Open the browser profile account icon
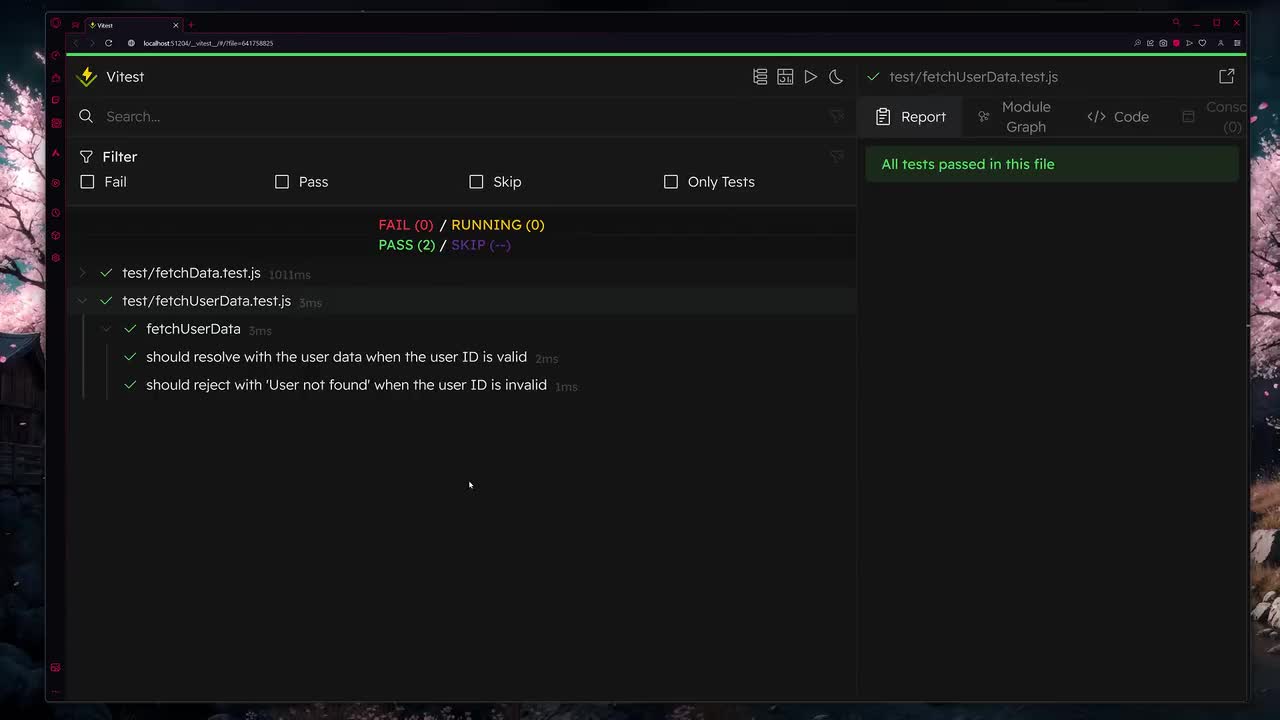The width and height of the screenshot is (1280, 720). 1220,43
